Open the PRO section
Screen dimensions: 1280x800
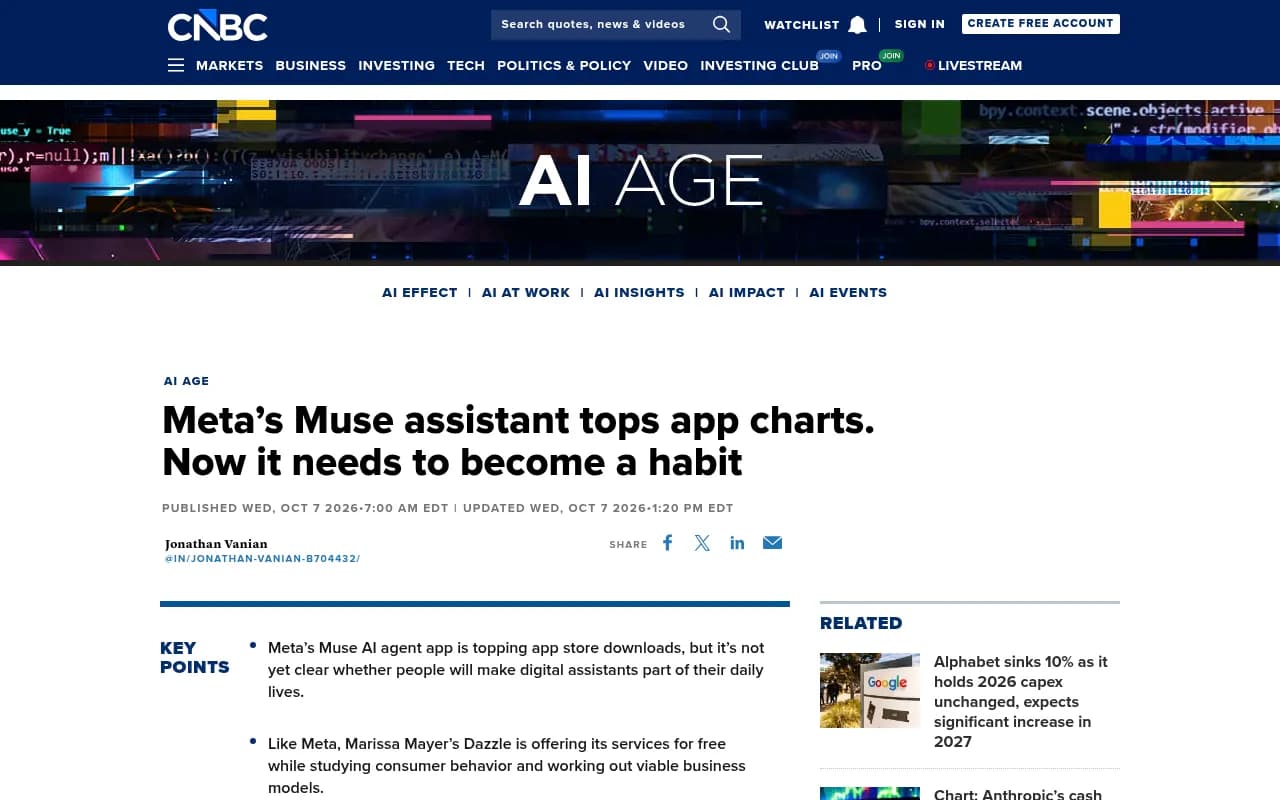[867, 65]
